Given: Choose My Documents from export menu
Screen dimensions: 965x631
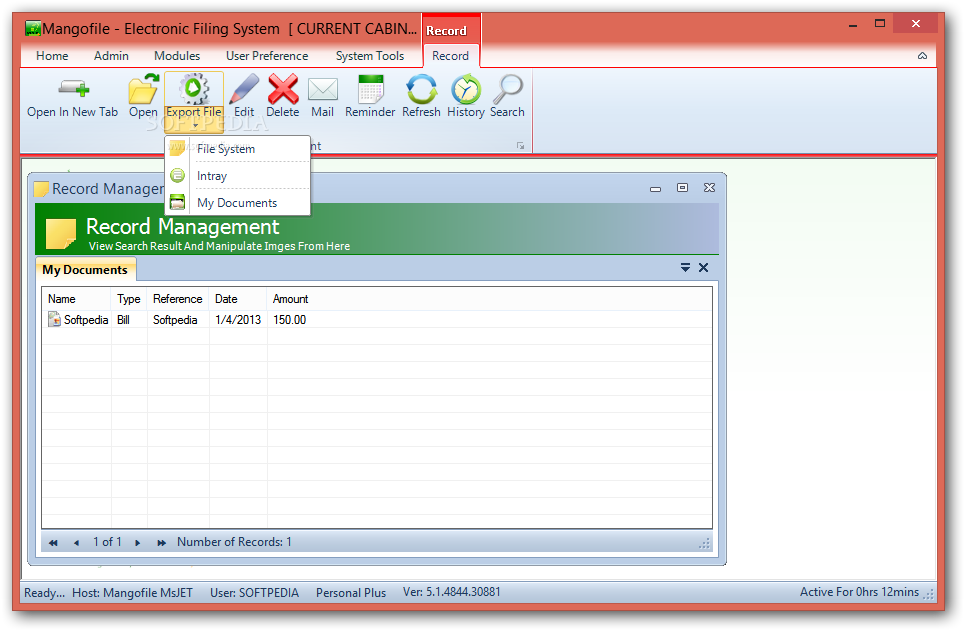Looking at the screenshot, I should 238,203.
